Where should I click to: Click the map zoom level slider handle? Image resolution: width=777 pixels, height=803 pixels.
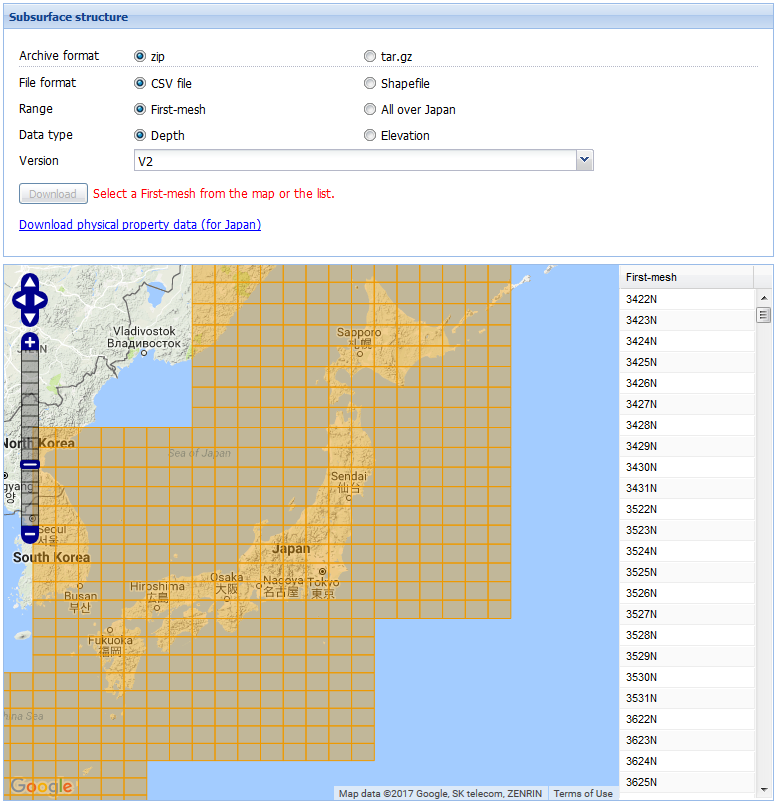coord(30,464)
